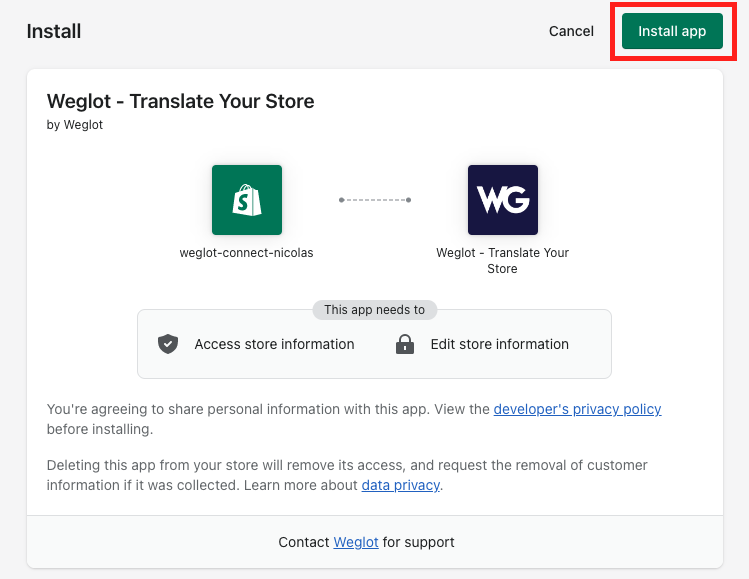Click the app name caption under WG logo
The width and height of the screenshot is (749, 579).
[503, 261]
